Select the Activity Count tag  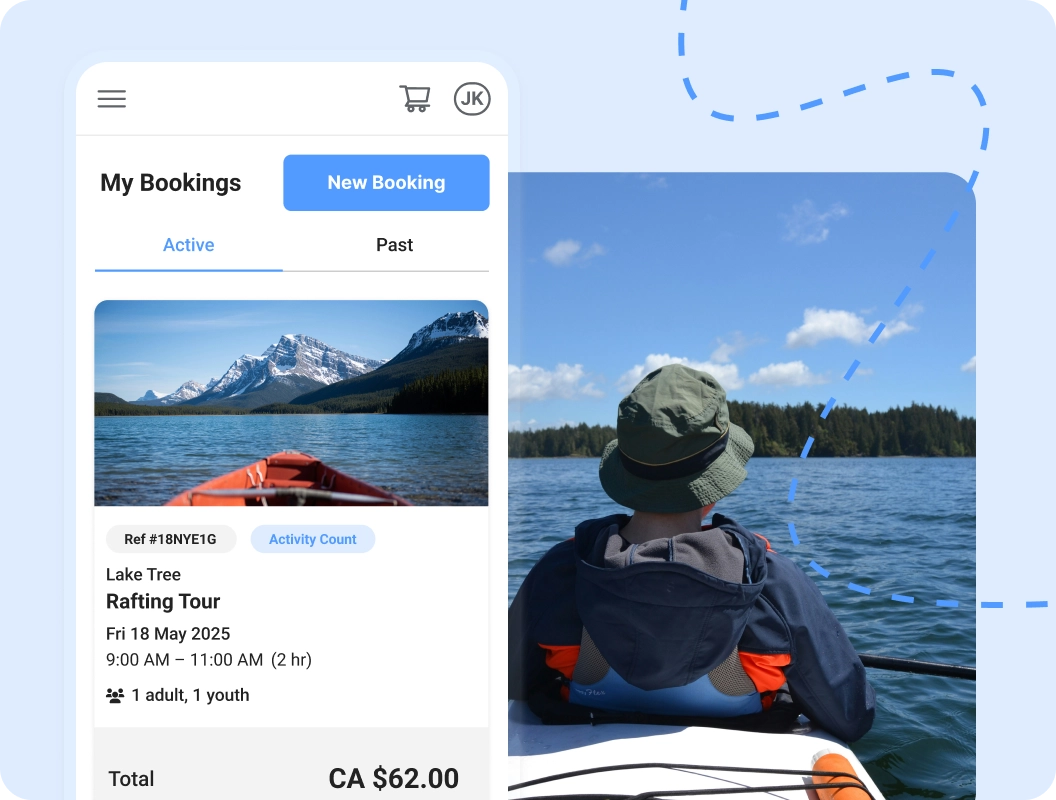(312, 539)
